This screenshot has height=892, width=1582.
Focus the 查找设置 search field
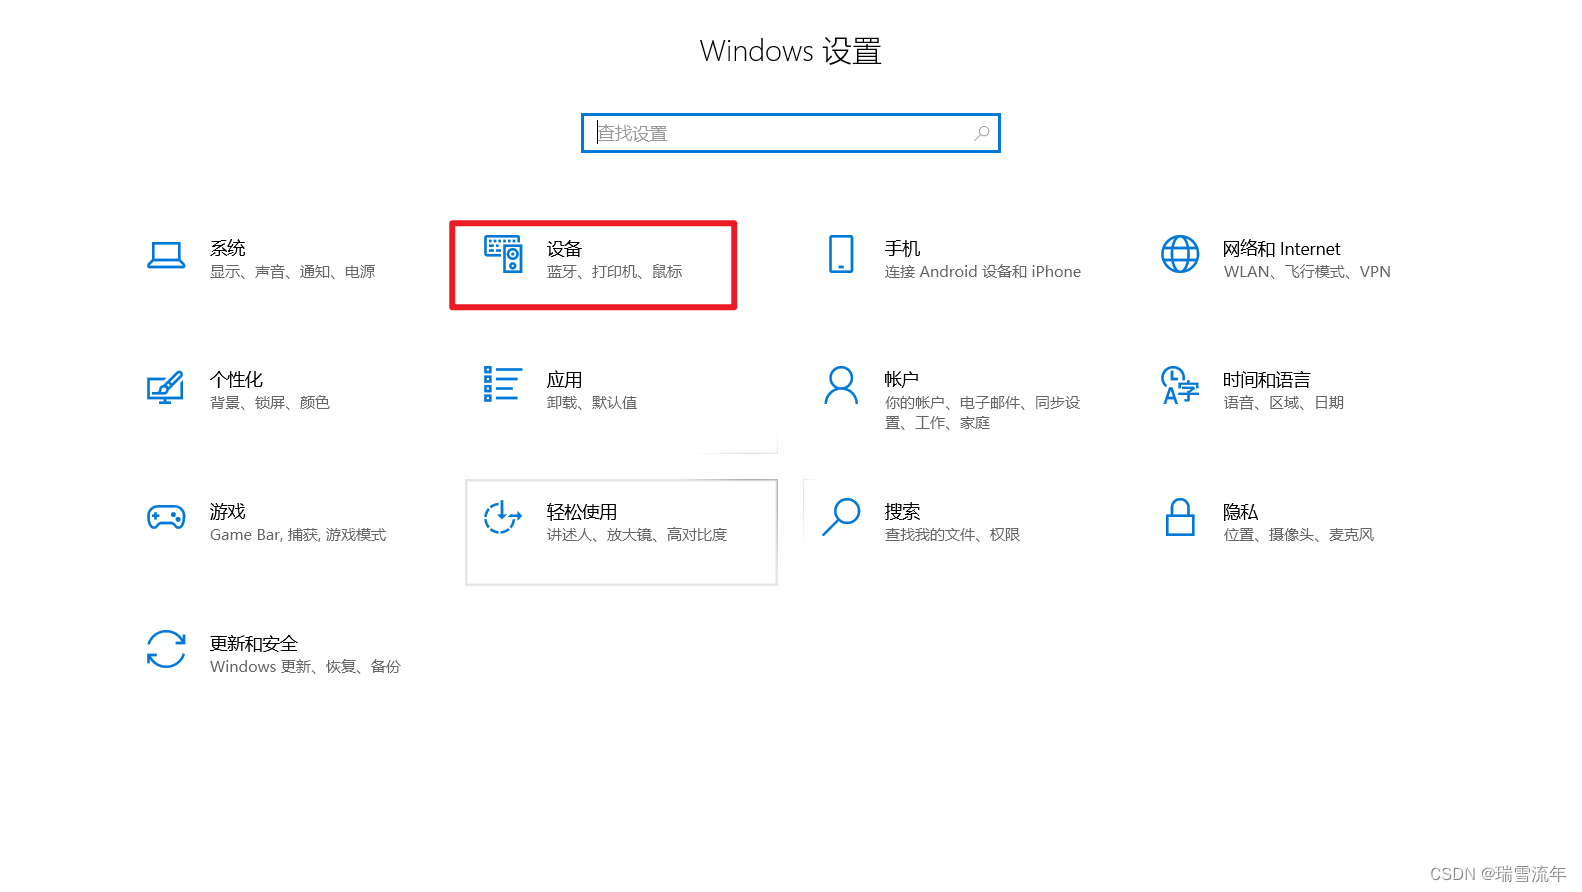click(791, 133)
